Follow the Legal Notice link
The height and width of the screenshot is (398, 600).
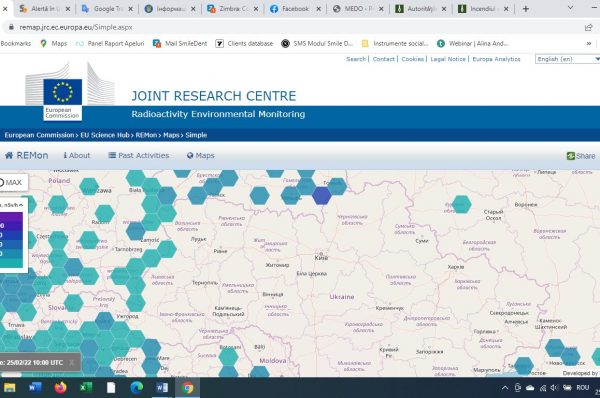pyautogui.click(x=448, y=59)
